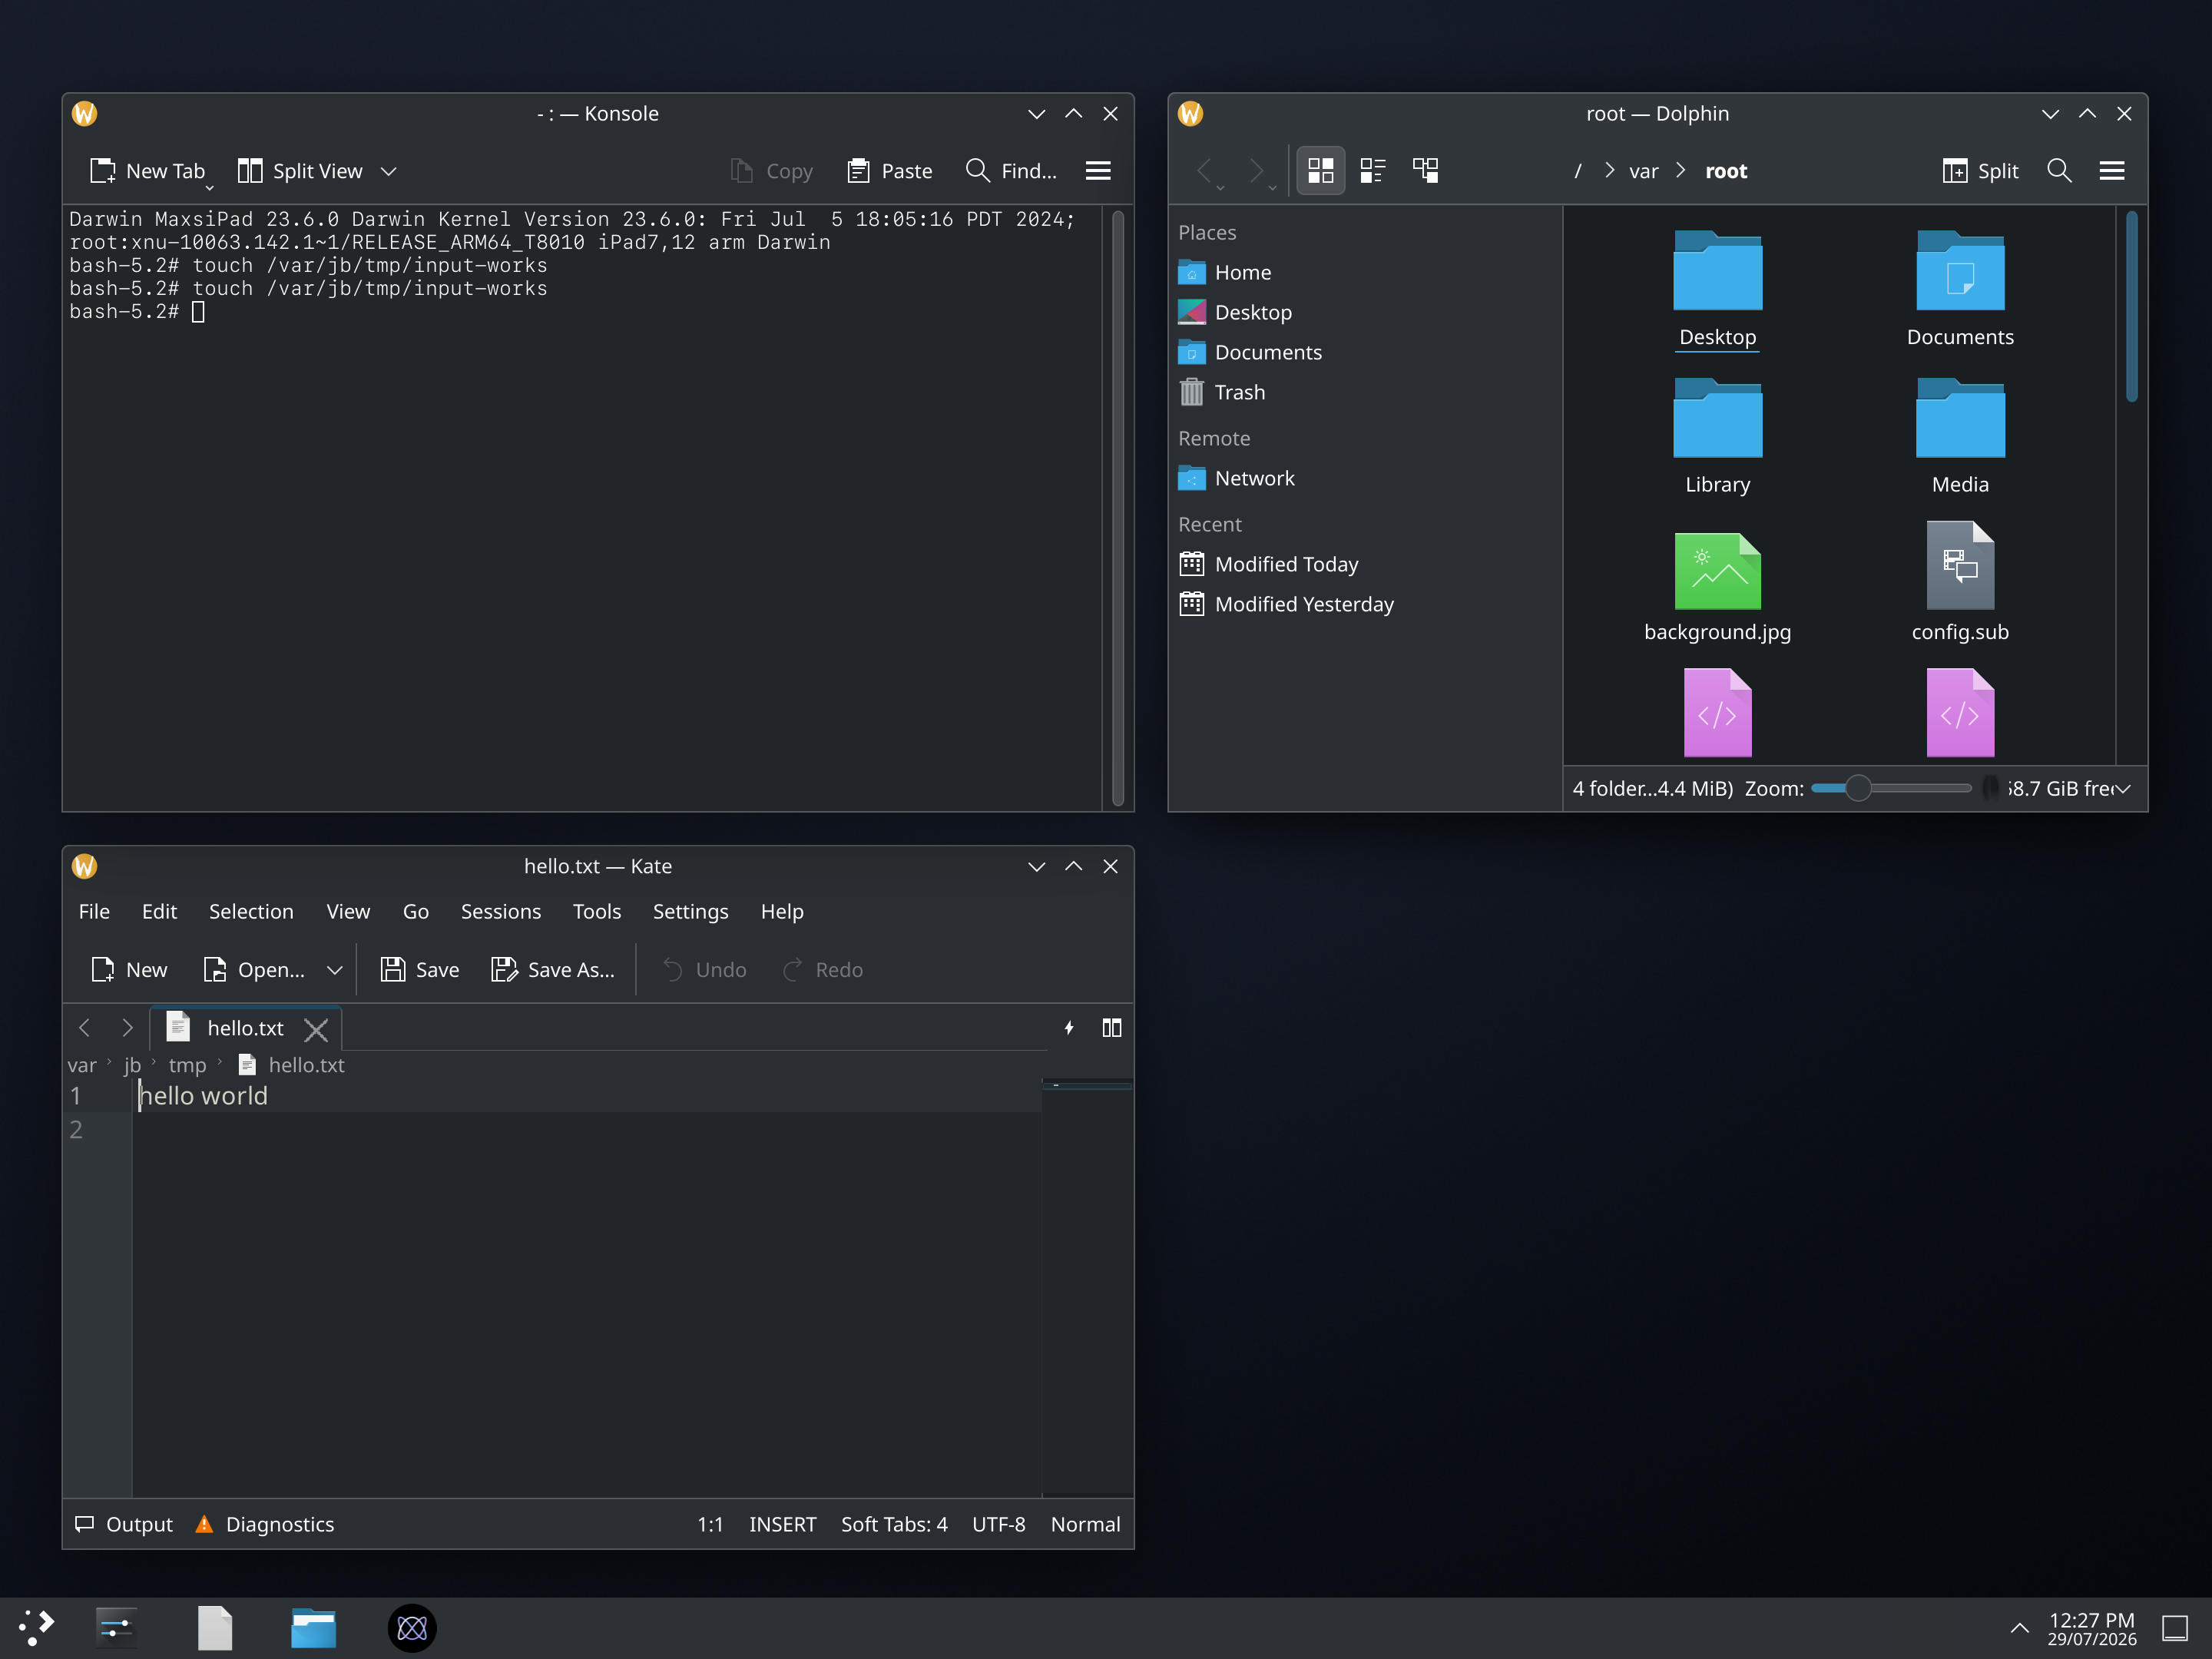Show files Modified Today in Dolphin
The width and height of the screenshot is (2212, 1659).
coord(1365,564)
